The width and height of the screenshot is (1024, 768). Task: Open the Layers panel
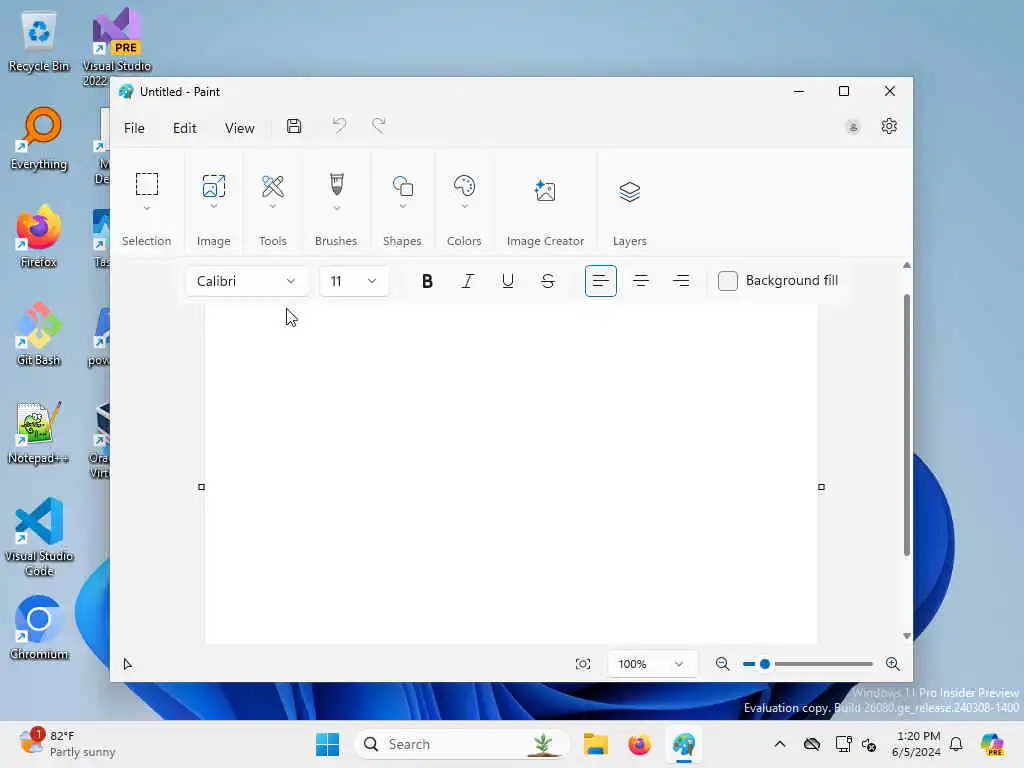pos(630,191)
